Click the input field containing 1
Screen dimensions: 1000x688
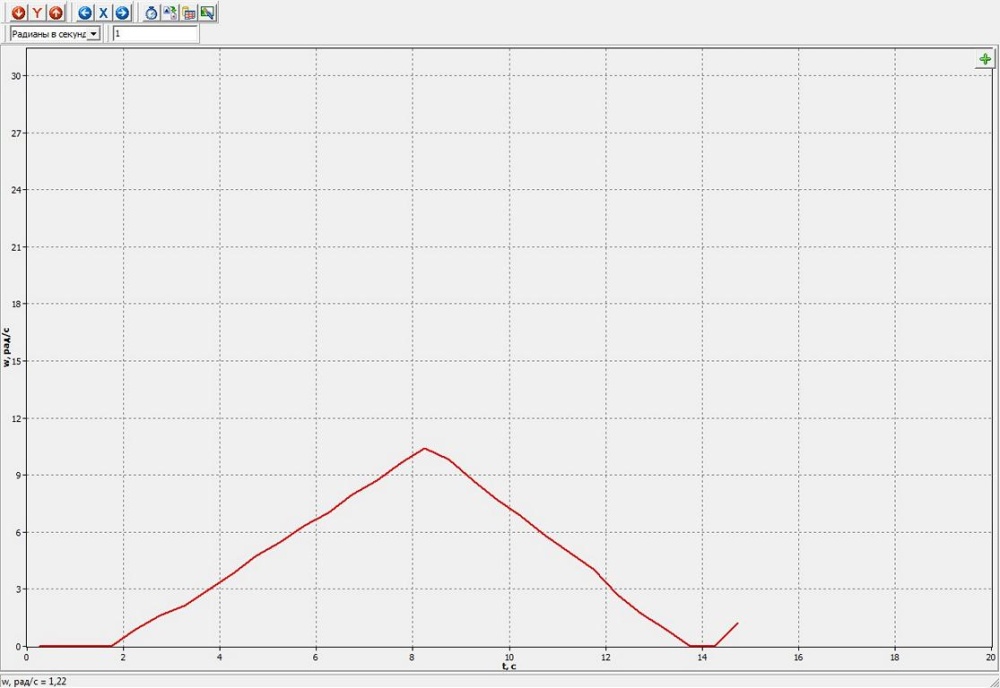(x=156, y=34)
